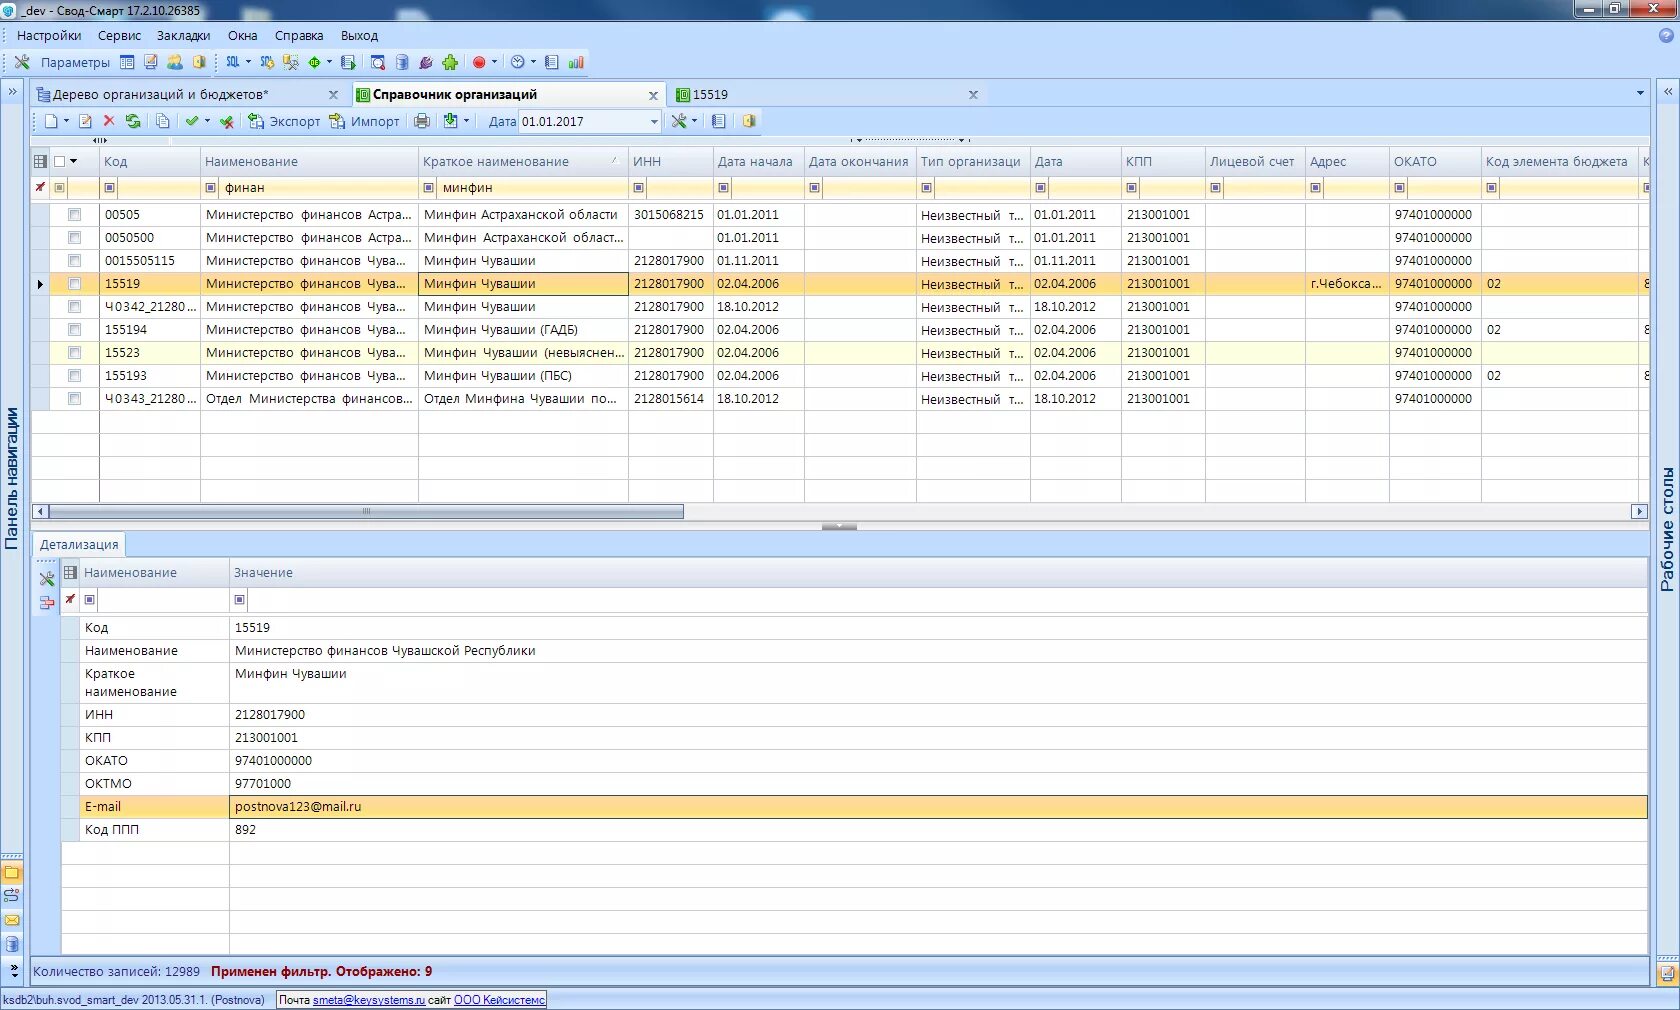This screenshot has width=1680, height=1010.
Task: Click the scroll right arrow of grid
Action: click(x=1638, y=511)
